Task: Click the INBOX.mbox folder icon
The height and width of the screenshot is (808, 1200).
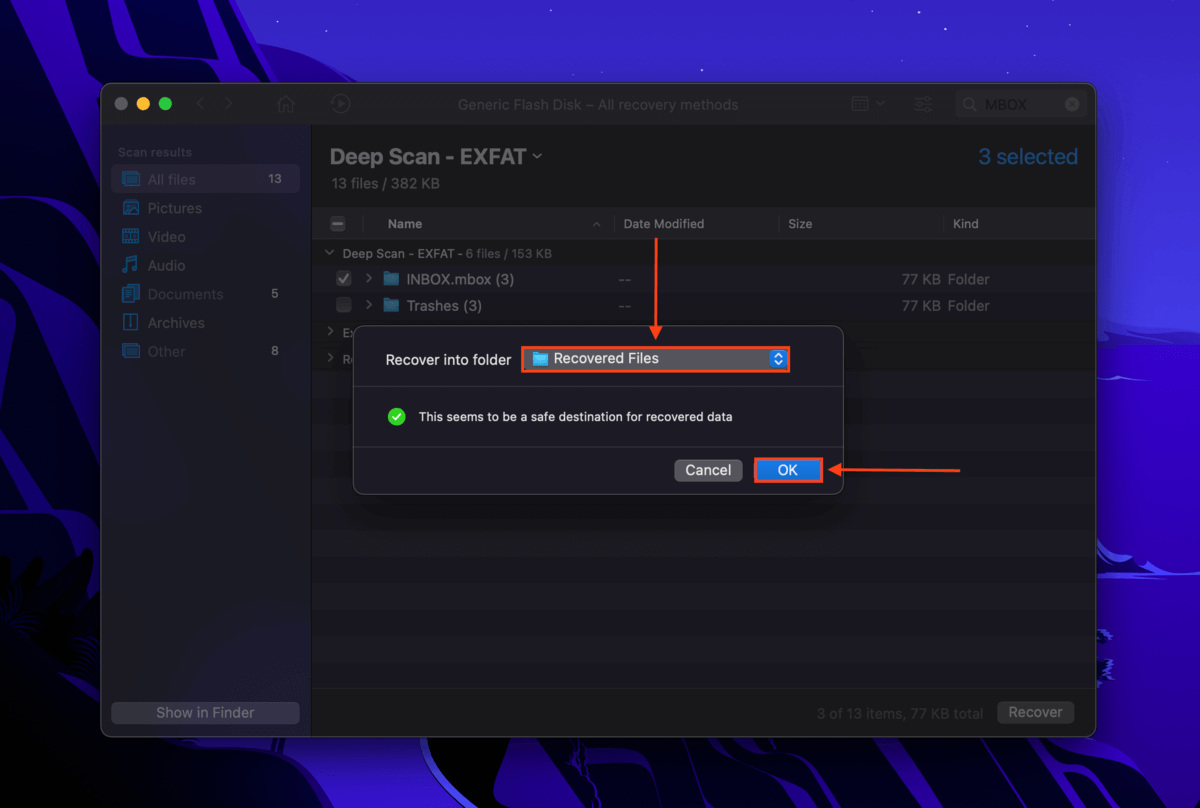Action: point(391,279)
